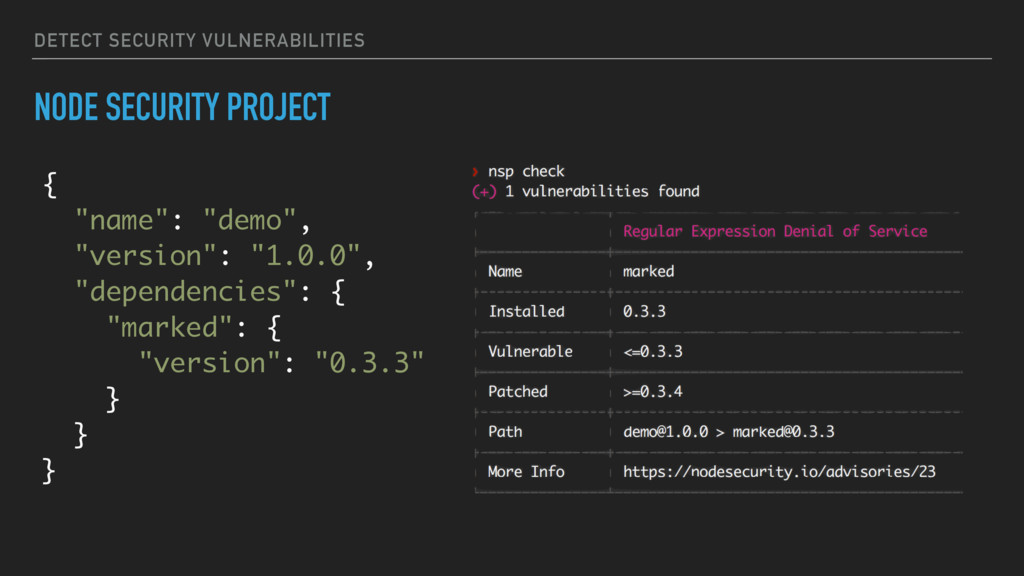Click the opening curly brace of JSON

(x=50, y=185)
